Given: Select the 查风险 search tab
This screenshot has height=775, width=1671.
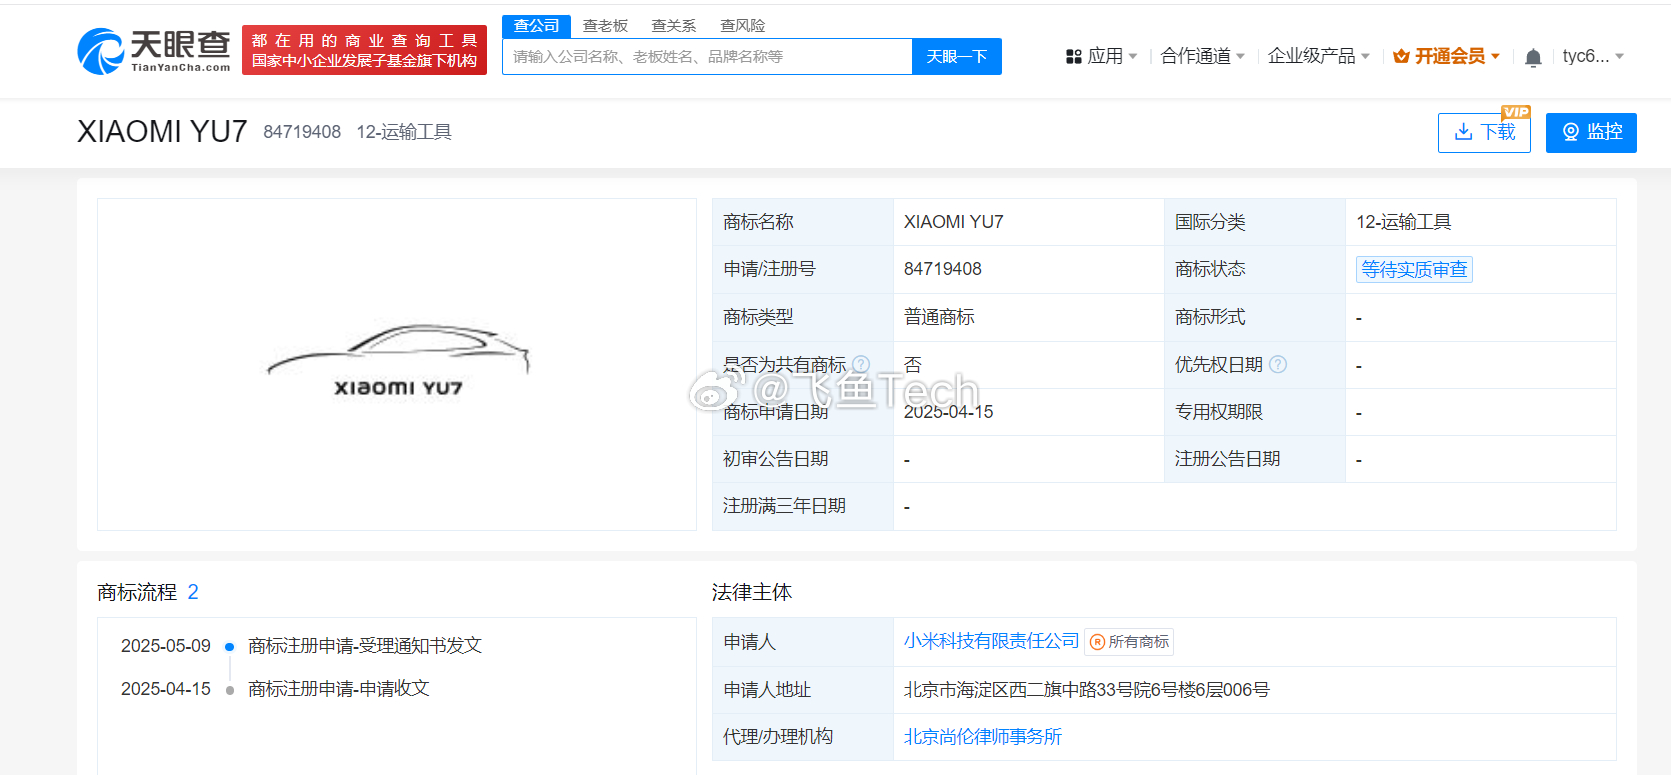Looking at the screenshot, I should (743, 26).
